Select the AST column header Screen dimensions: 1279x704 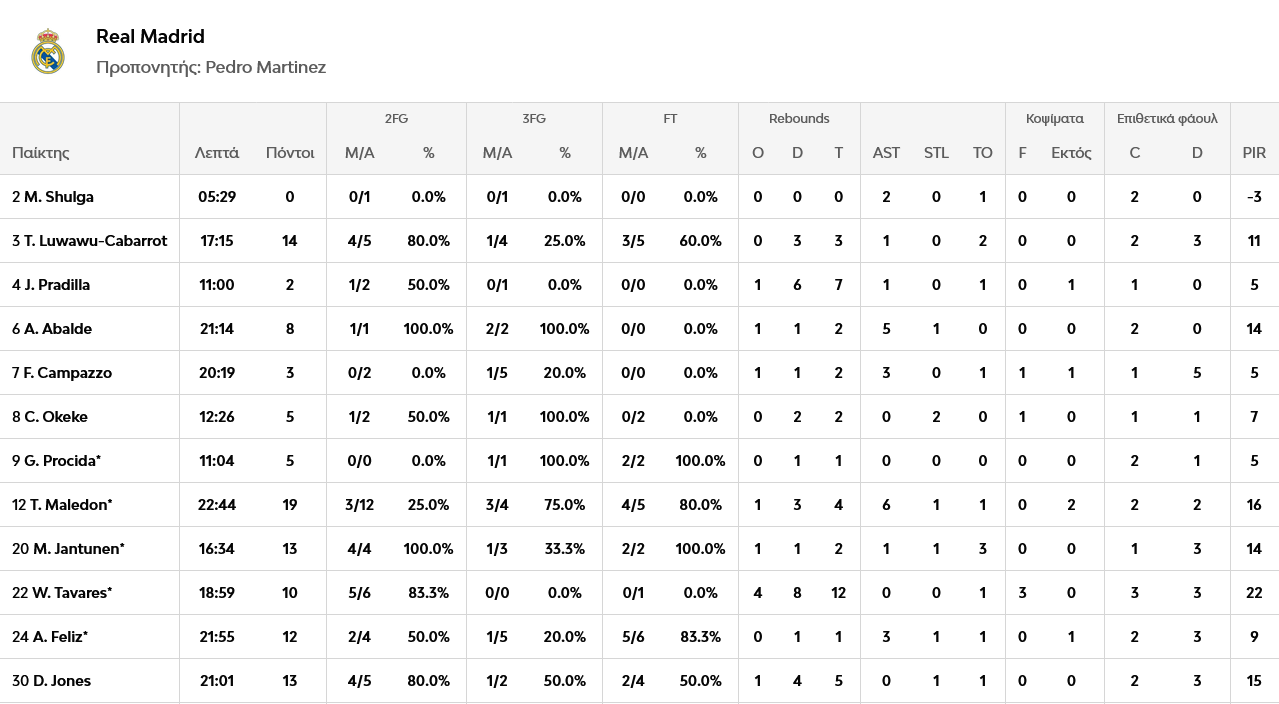[886, 153]
